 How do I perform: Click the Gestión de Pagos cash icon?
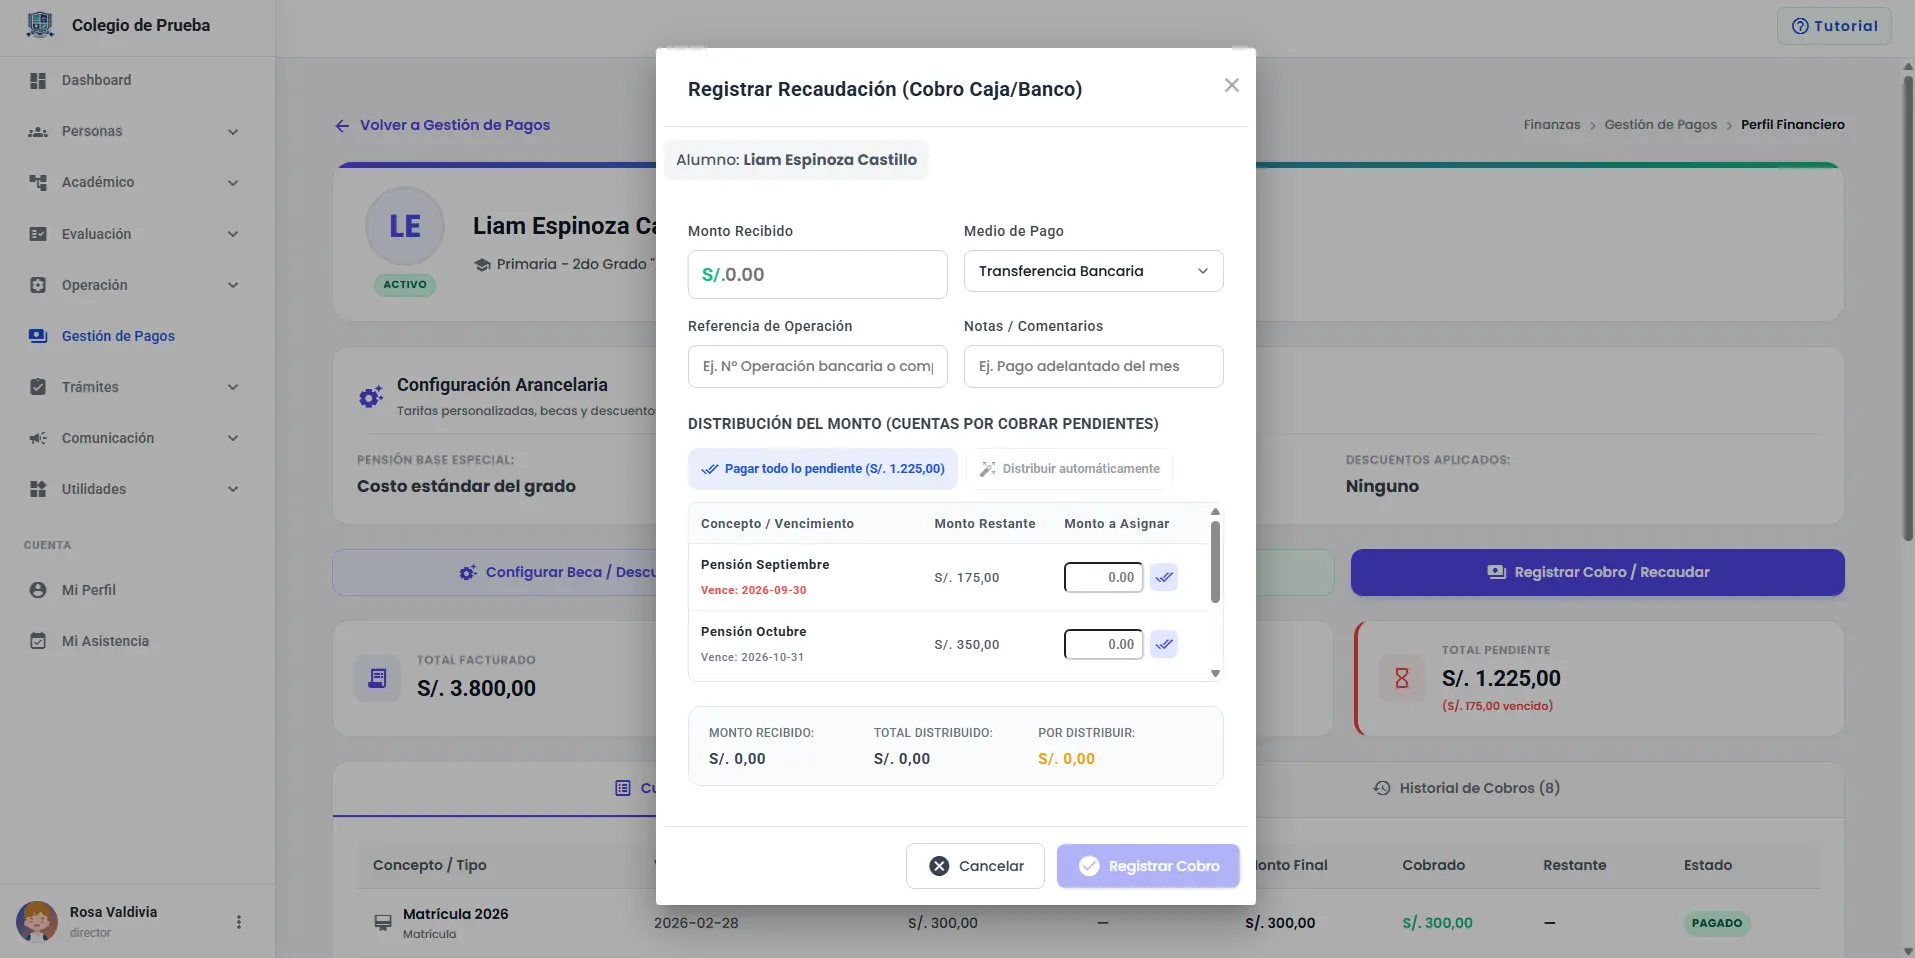[x=38, y=336]
